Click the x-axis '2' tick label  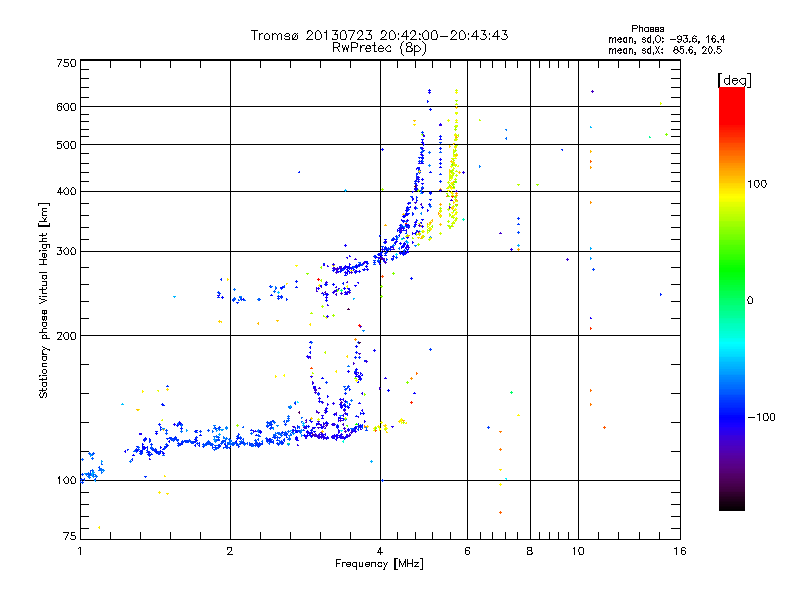click(230, 551)
